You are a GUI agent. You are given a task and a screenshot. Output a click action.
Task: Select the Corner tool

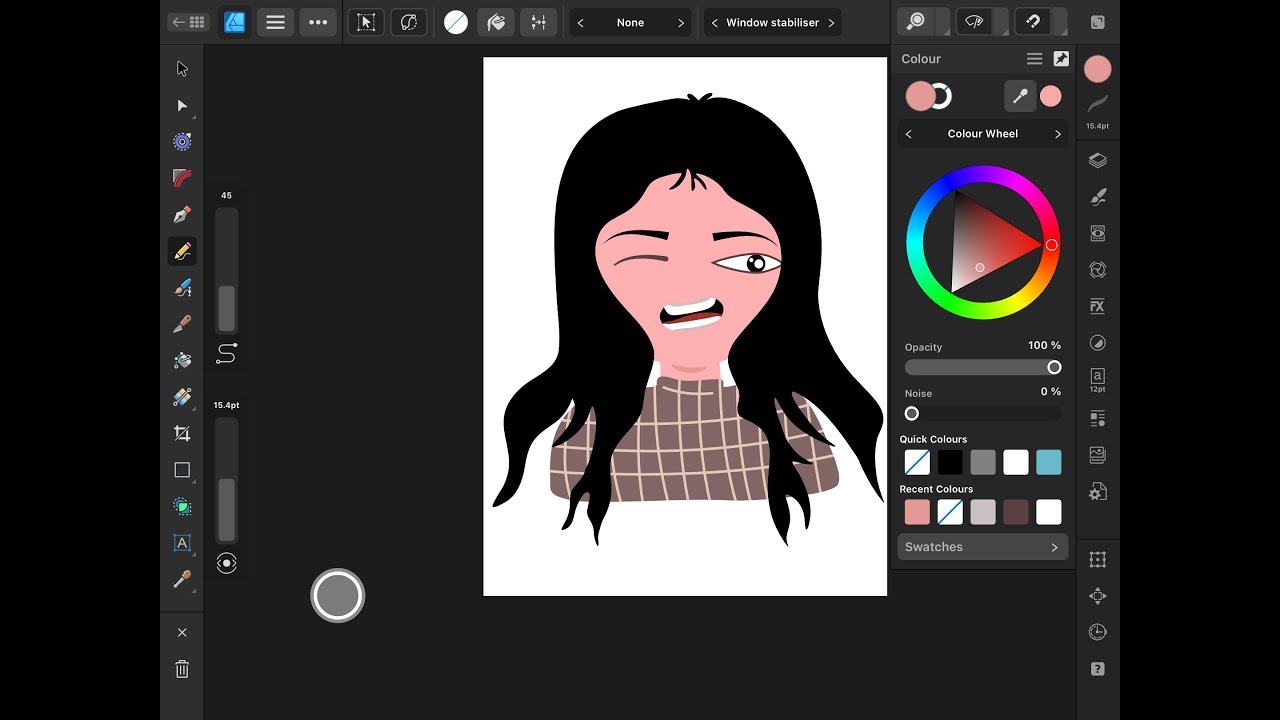pos(182,178)
